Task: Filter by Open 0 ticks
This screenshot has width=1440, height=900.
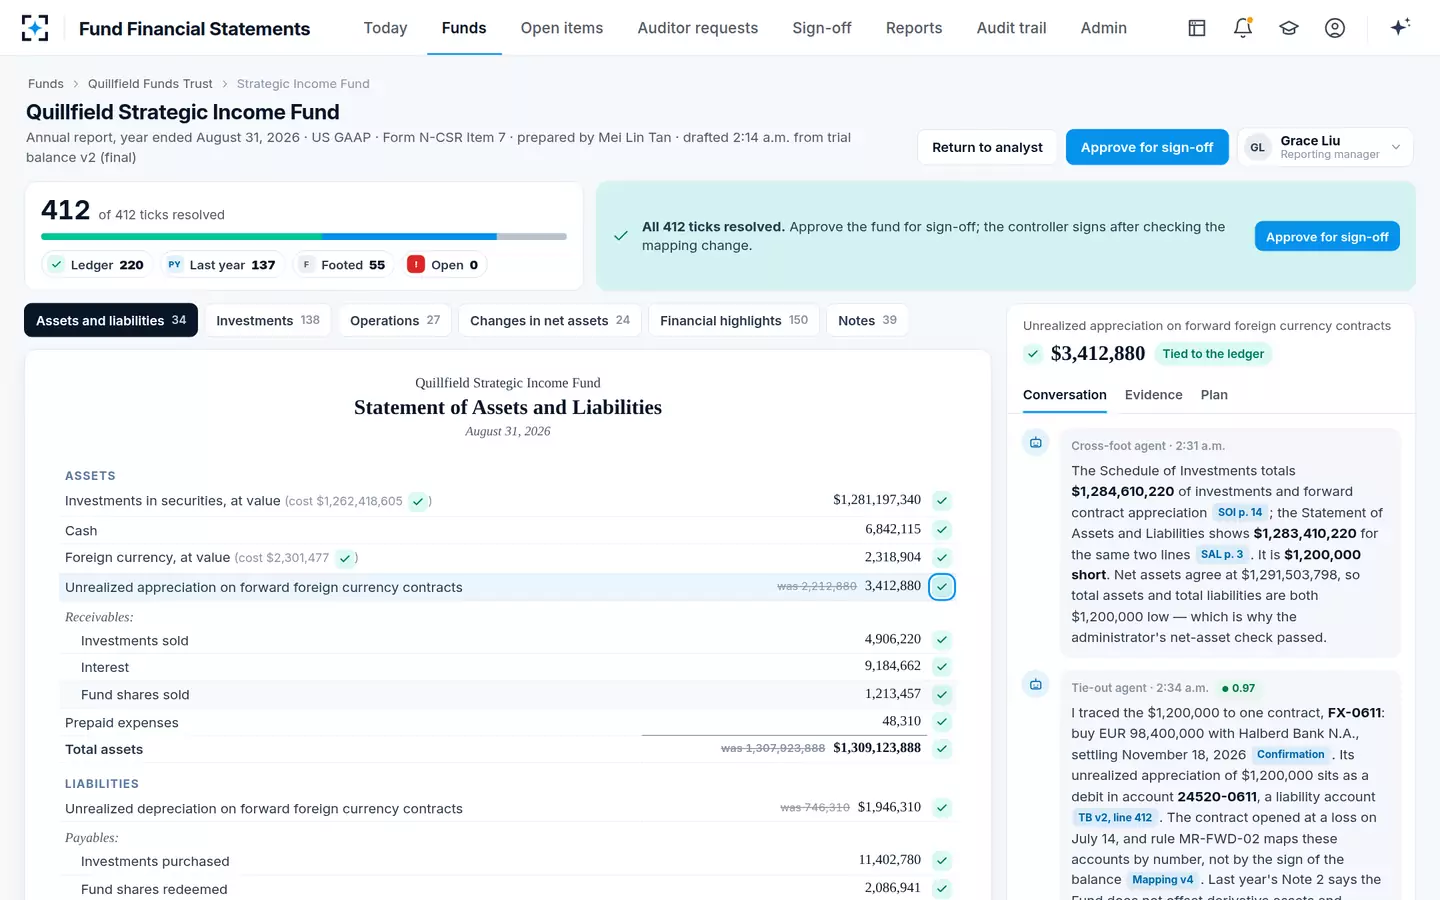Action: 444,265
